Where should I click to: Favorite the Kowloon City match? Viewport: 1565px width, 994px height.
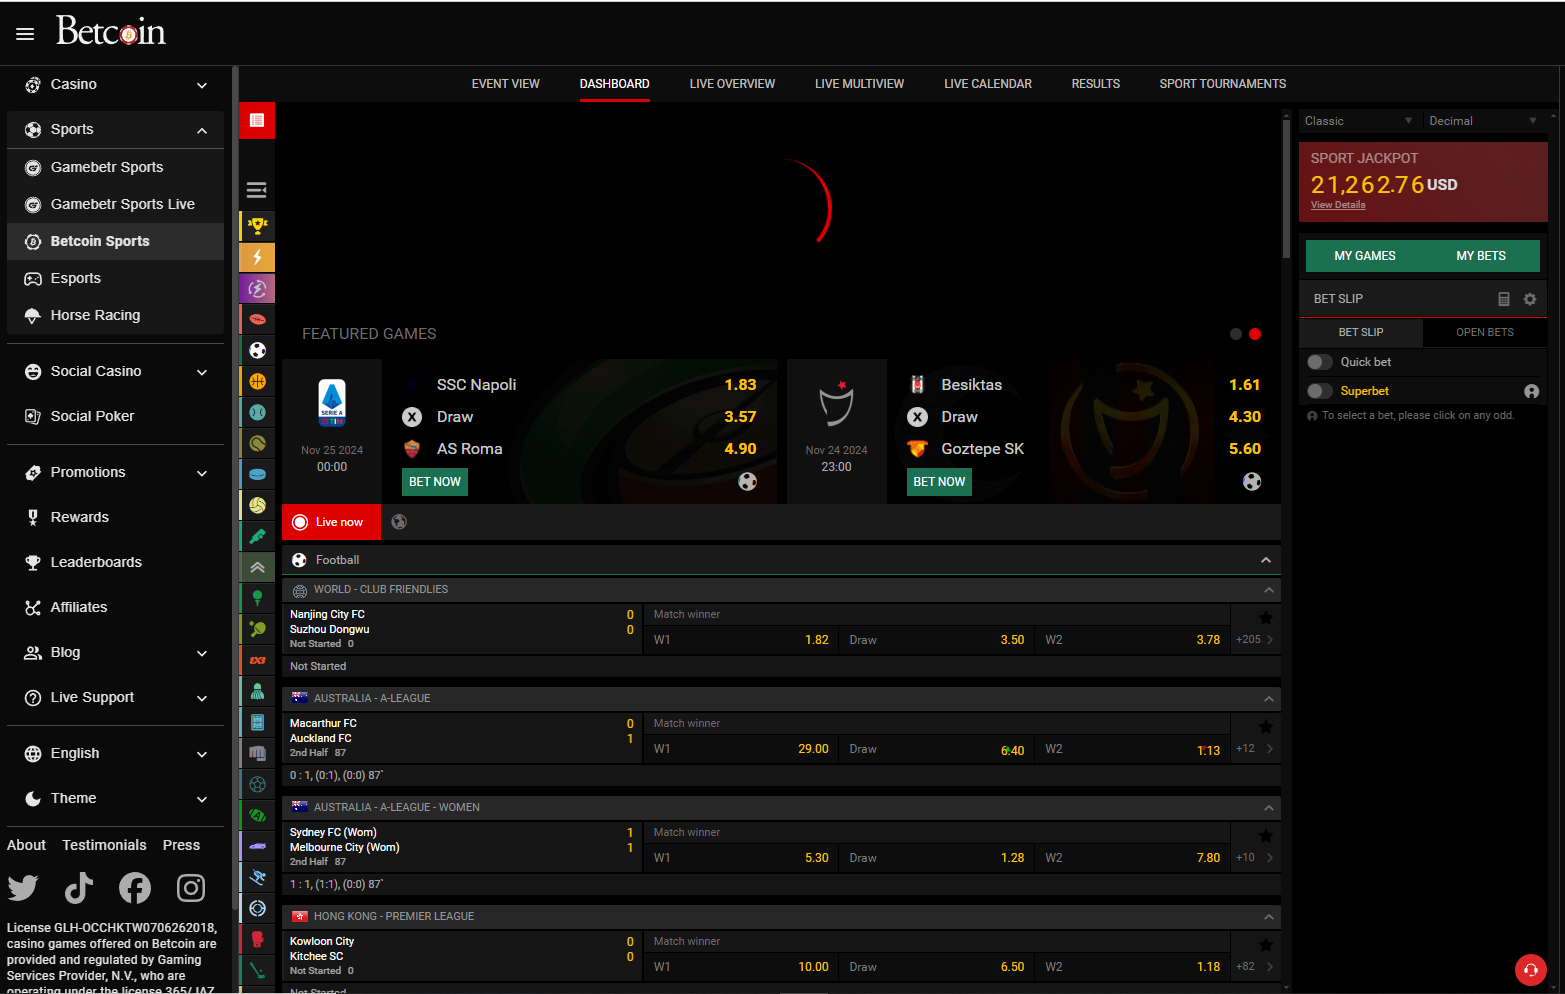1266,945
